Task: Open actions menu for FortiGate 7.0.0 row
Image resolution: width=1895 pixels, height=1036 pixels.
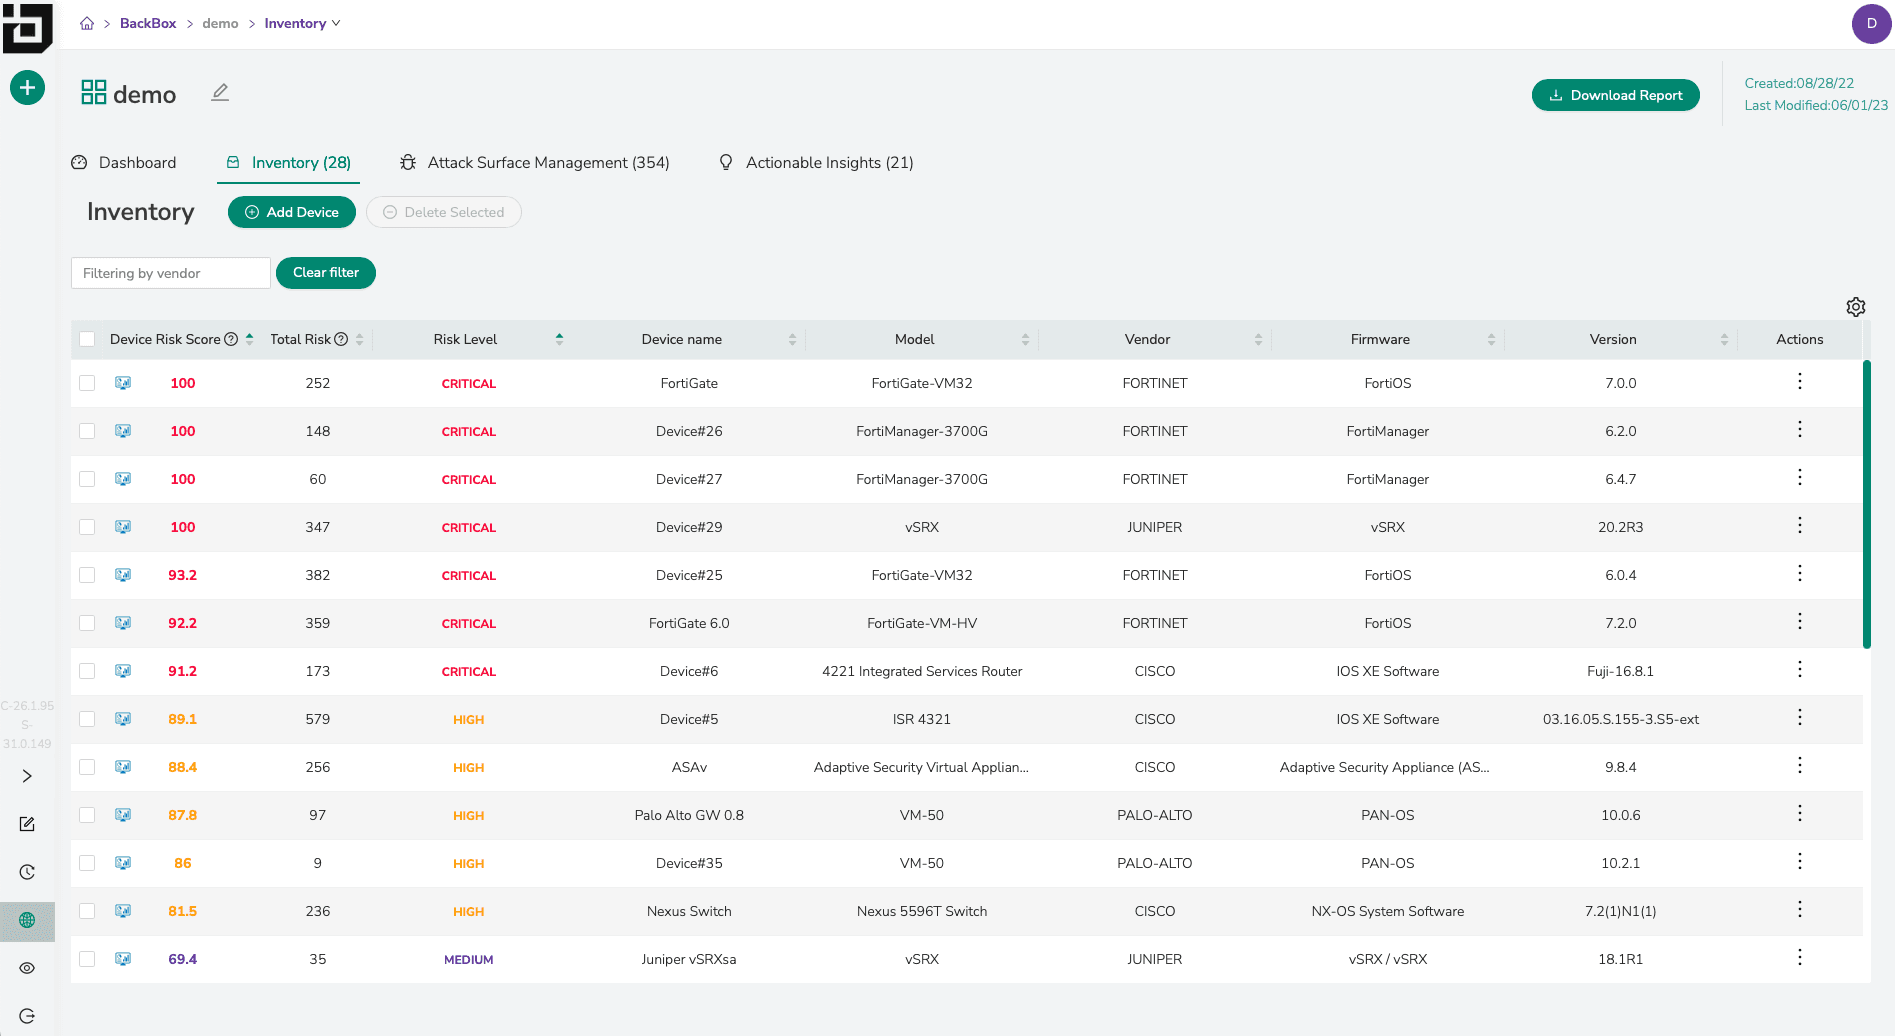Action: pos(1799,381)
